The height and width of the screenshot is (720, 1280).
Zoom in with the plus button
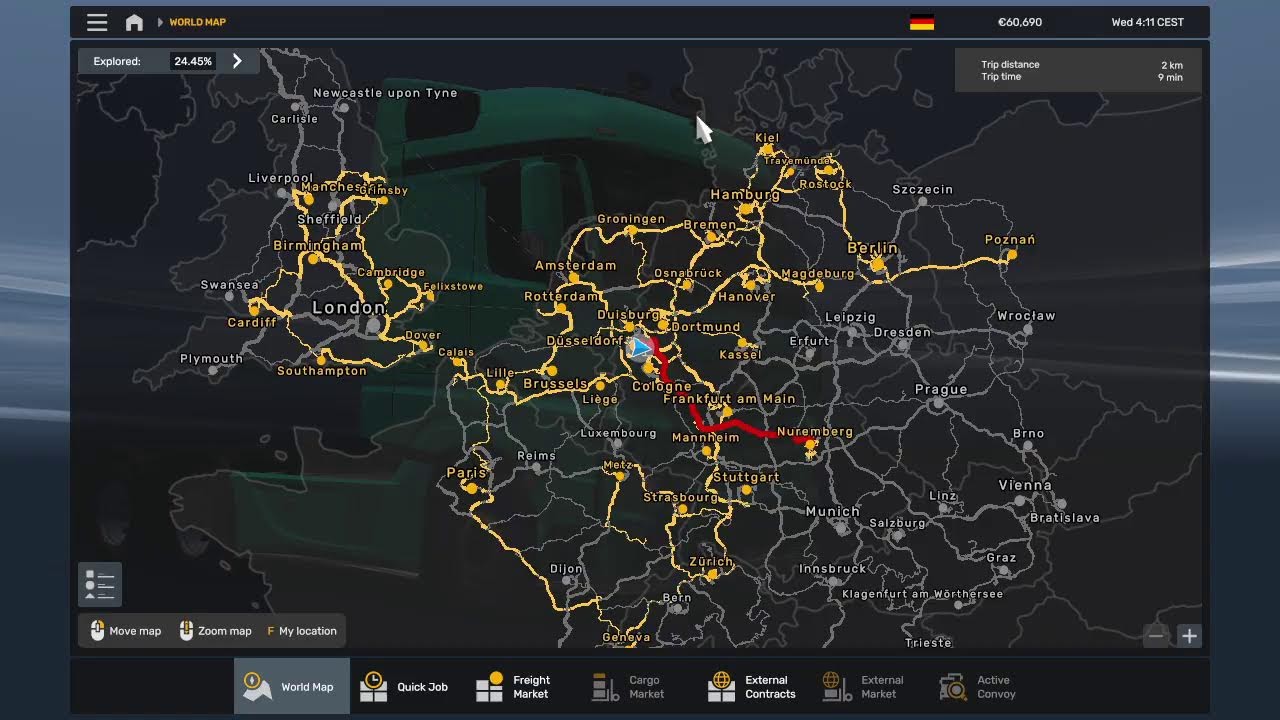click(1189, 635)
